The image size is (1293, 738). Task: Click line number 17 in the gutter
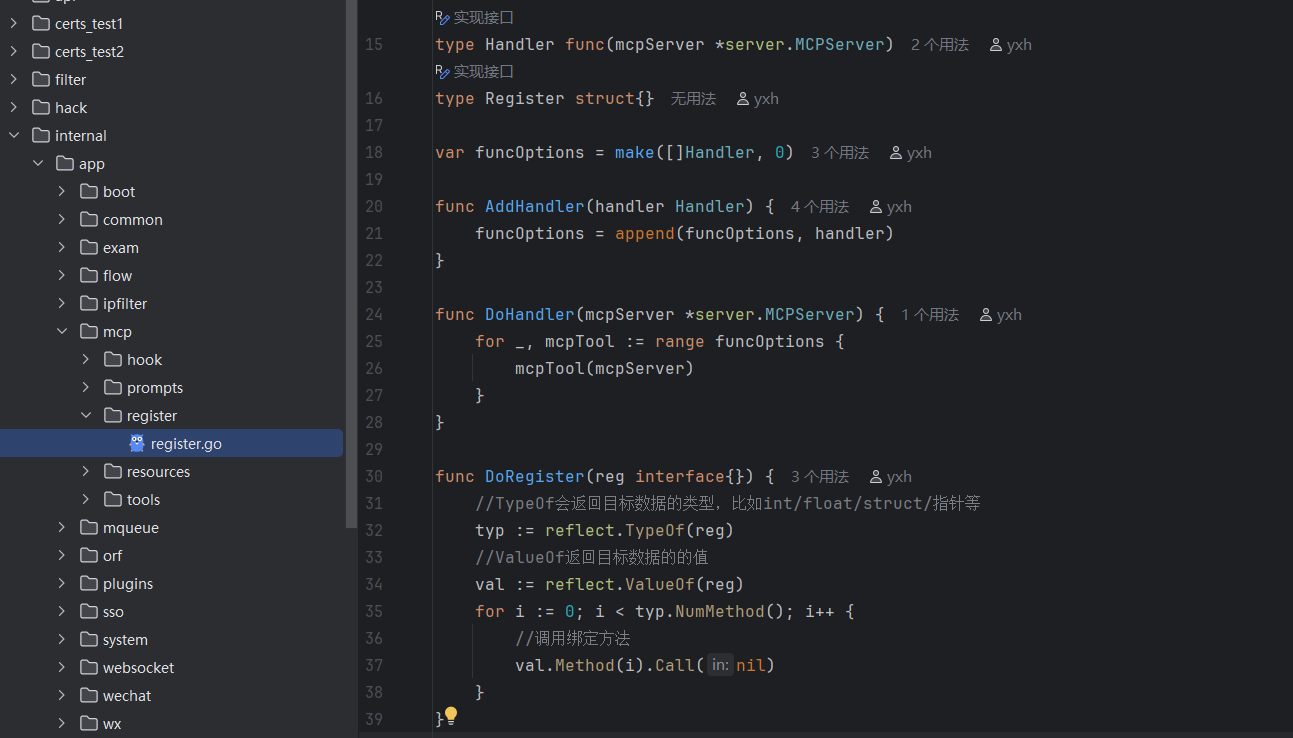point(374,126)
